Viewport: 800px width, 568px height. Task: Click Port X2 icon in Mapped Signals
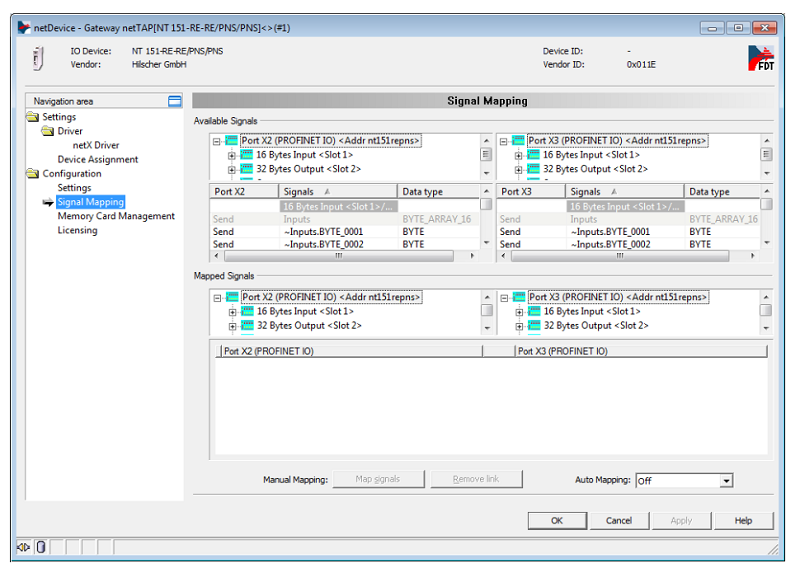(233, 297)
